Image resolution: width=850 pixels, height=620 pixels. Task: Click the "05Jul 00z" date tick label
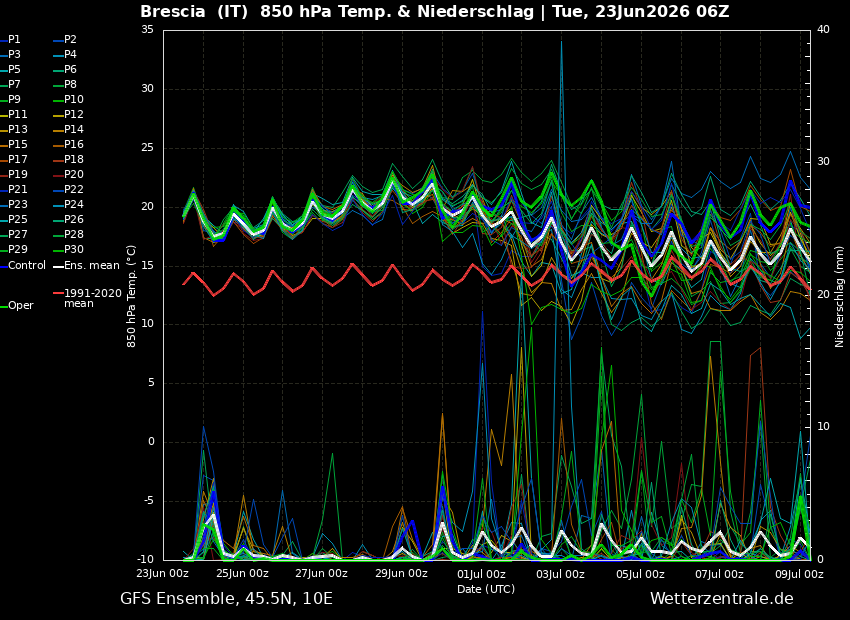[640, 574]
